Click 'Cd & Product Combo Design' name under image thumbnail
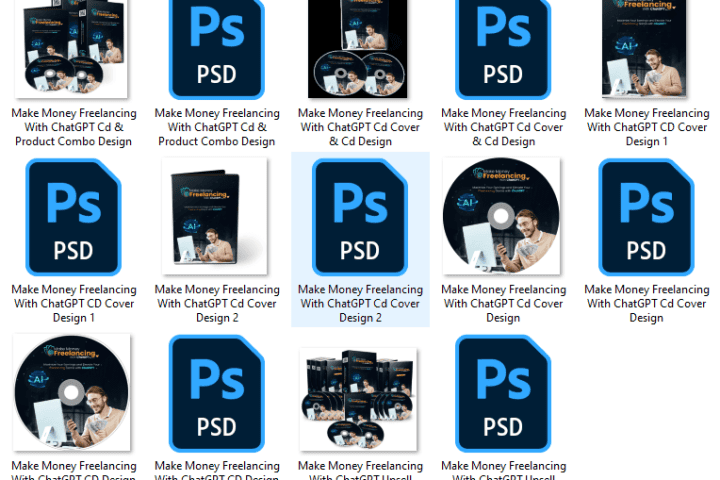 (x=74, y=127)
